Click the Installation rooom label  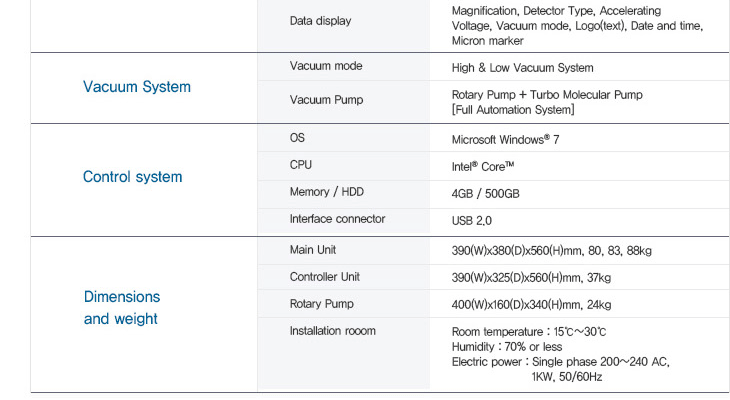(x=332, y=331)
